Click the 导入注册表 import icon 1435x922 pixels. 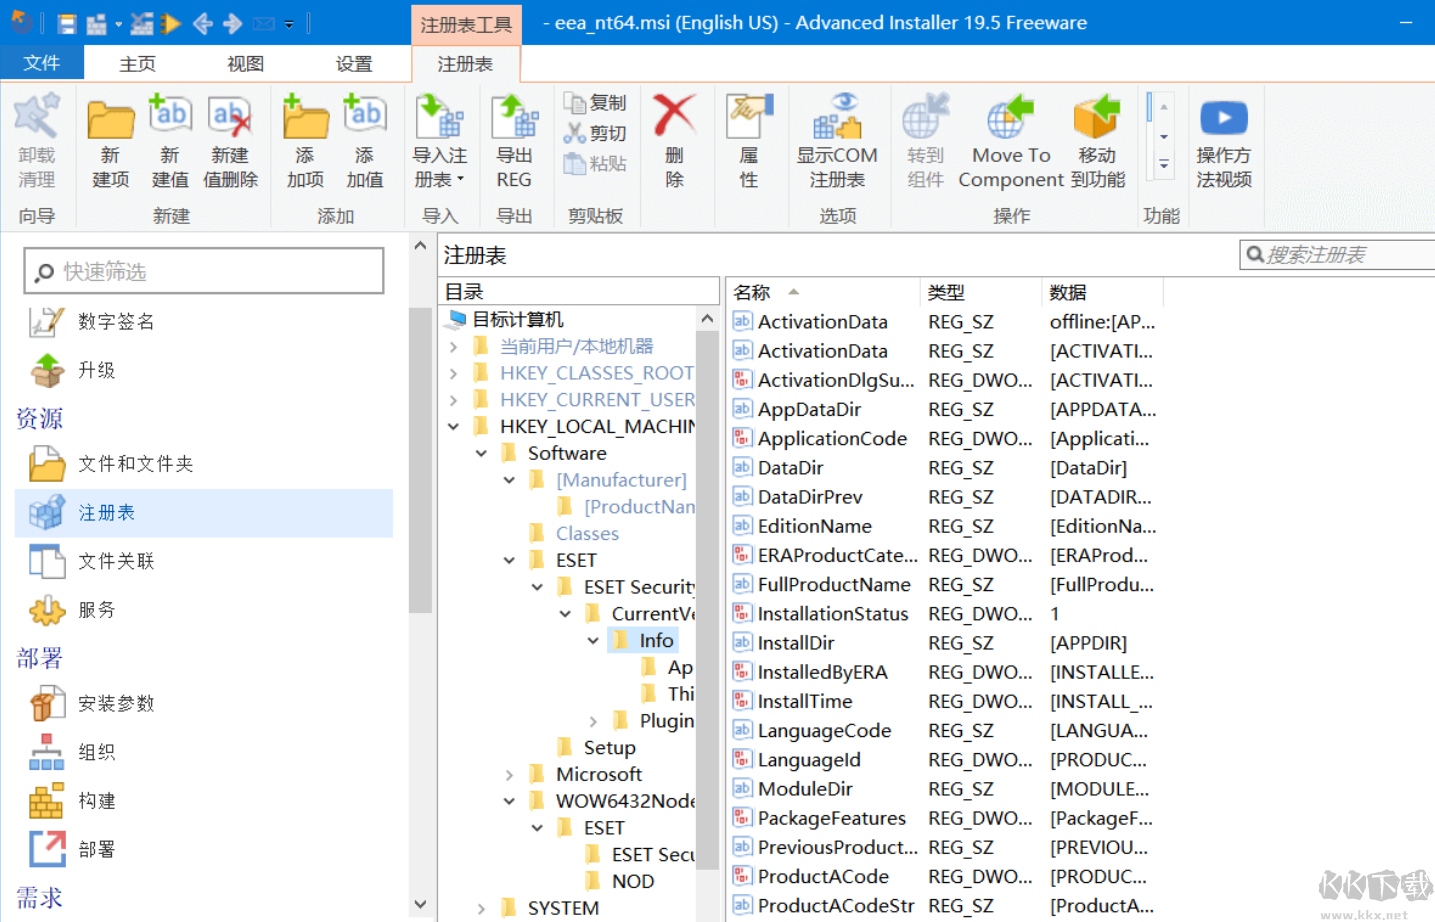pyautogui.click(x=441, y=120)
